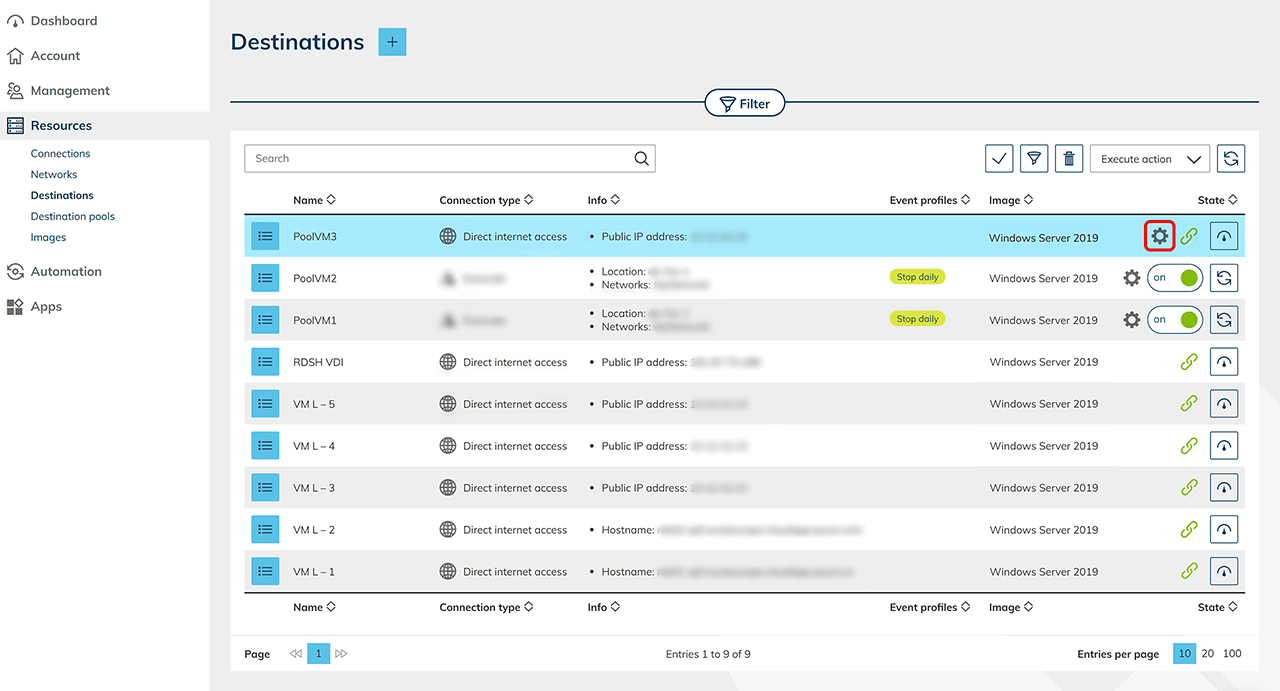This screenshot has width=1280, height=691.
Task: Click the trash delete icon in toolbar
Action: (x=1069, y=158)
